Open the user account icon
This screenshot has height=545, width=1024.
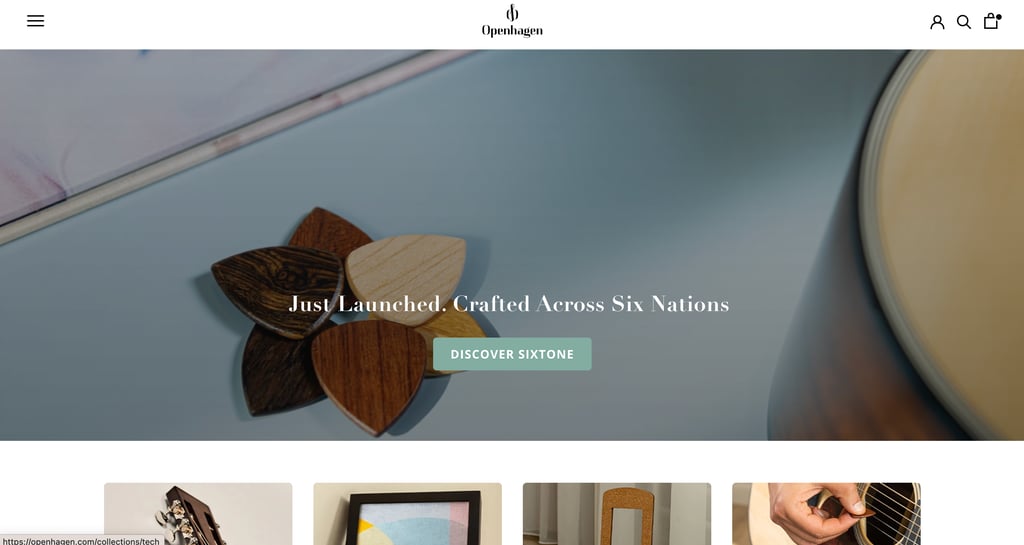pyautogui.click(x=937, y=22)
